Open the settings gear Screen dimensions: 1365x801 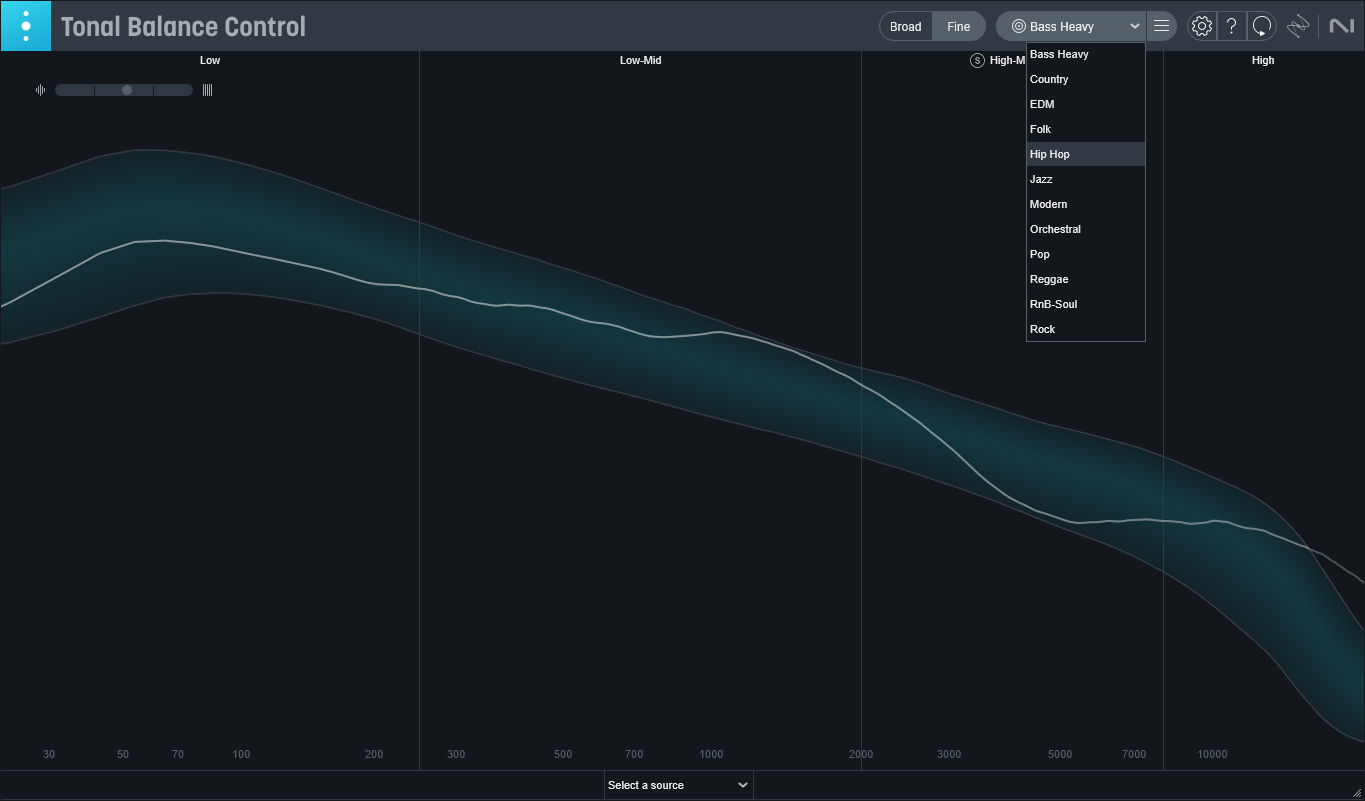tap(1202, 27)
